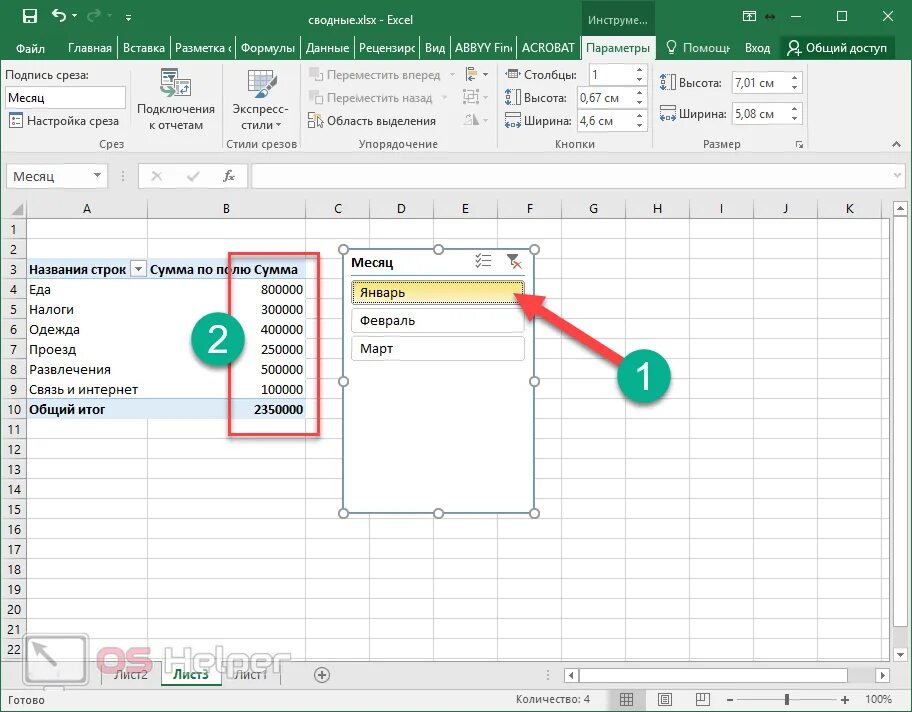
Task: Select Март in the slicer
Action: click(437, 348)
